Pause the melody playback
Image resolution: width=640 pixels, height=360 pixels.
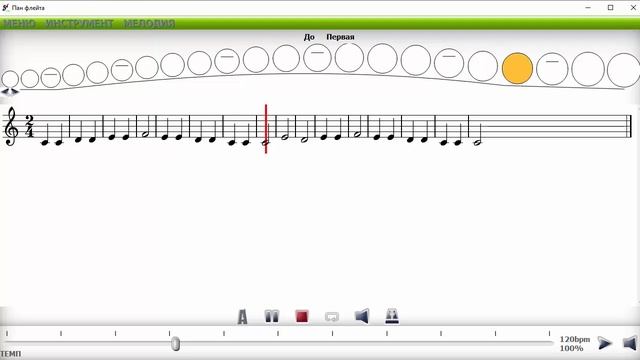coord(272,316)
